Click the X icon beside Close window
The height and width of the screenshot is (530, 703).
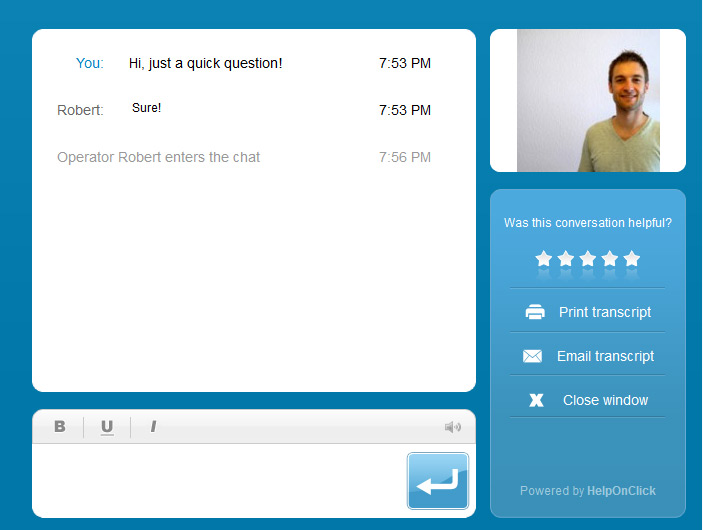[x=536, y=400]
